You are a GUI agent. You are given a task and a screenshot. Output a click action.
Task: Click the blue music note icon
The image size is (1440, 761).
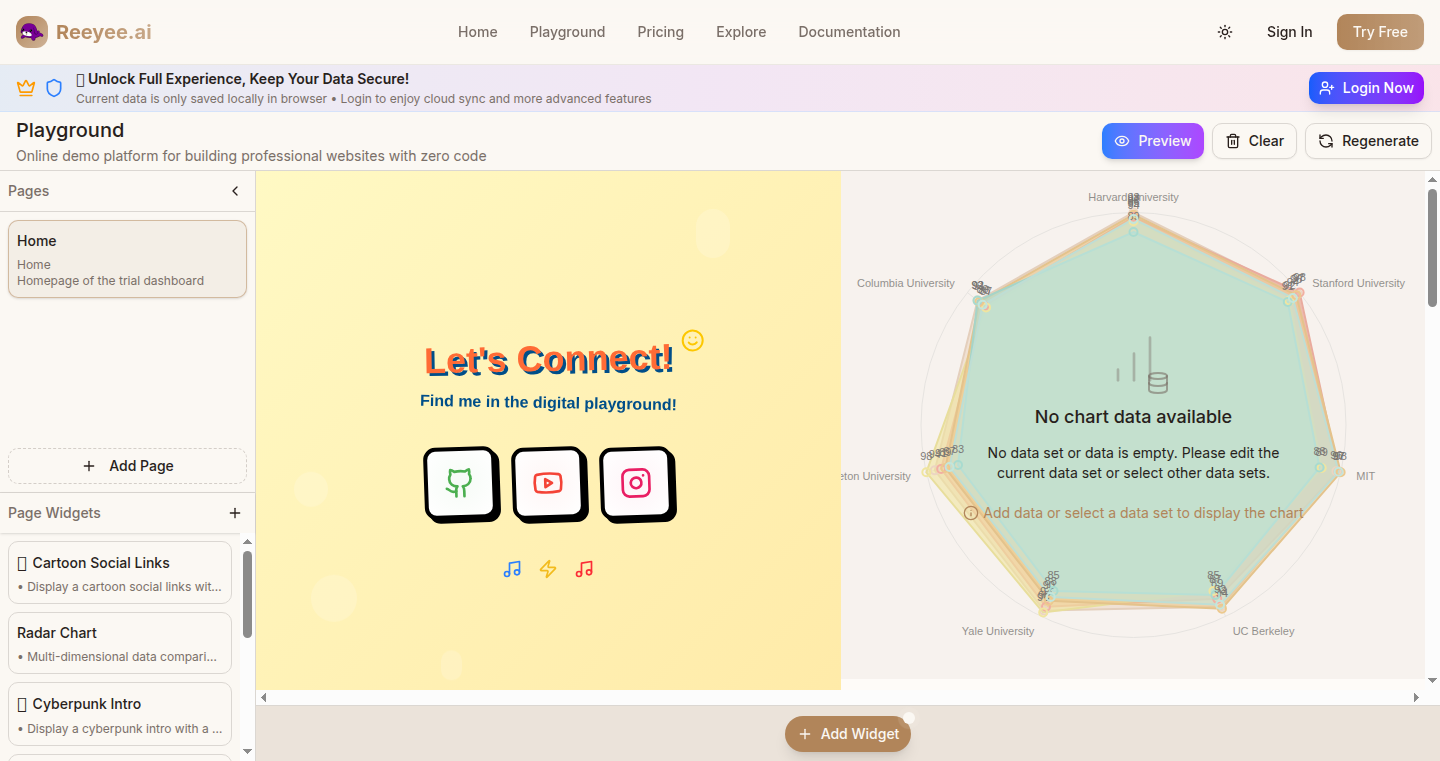click(512, 569)
